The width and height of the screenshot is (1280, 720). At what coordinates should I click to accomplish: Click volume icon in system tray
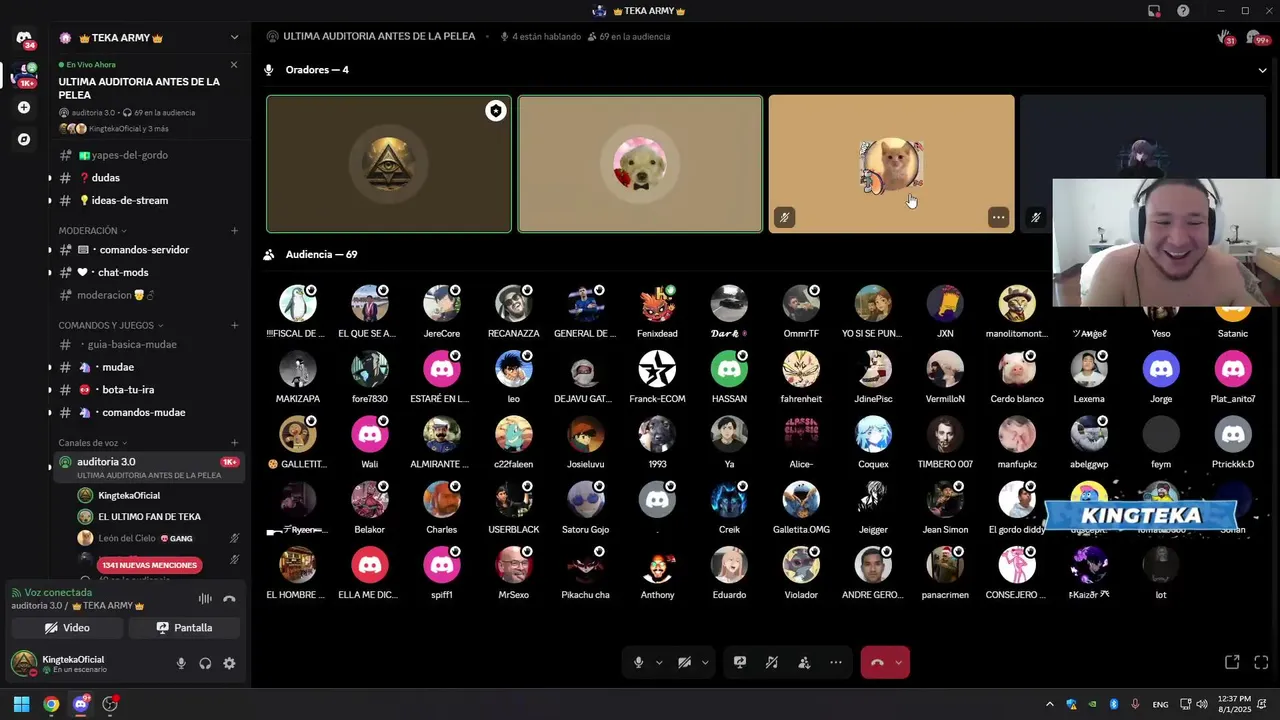tap(1203, 704)
